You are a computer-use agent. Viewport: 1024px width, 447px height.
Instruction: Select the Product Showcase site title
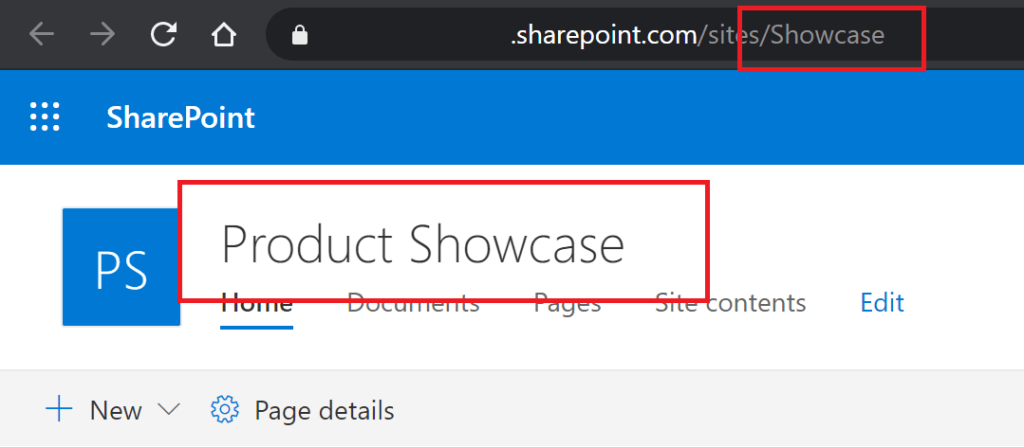(x=422, y=244)
